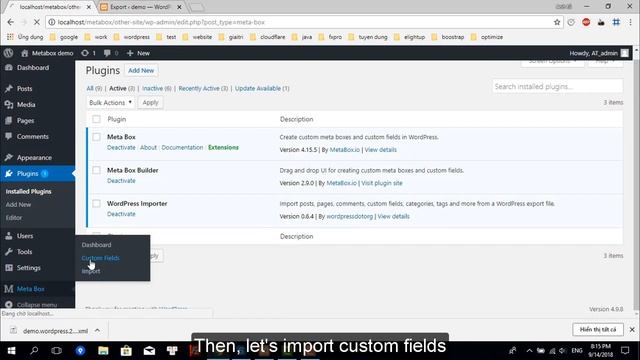Open the Mail app from the taskbar
Viewport: 640px width, 360px height.
point(149,350)
